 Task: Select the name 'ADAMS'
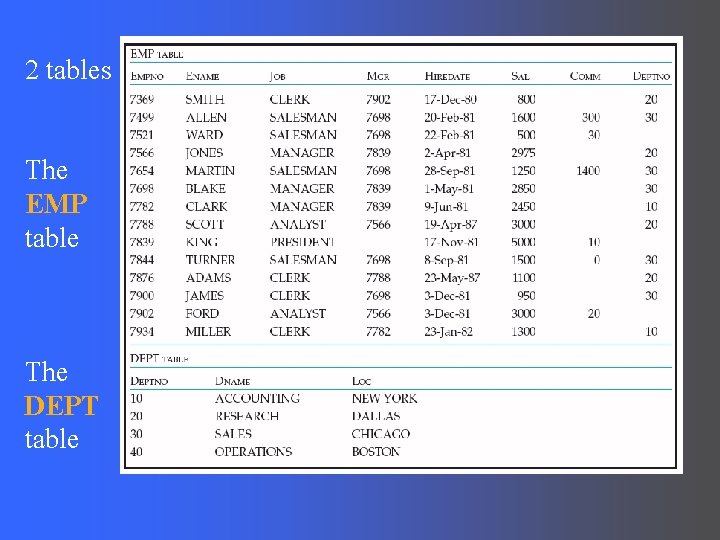point(208,278)
